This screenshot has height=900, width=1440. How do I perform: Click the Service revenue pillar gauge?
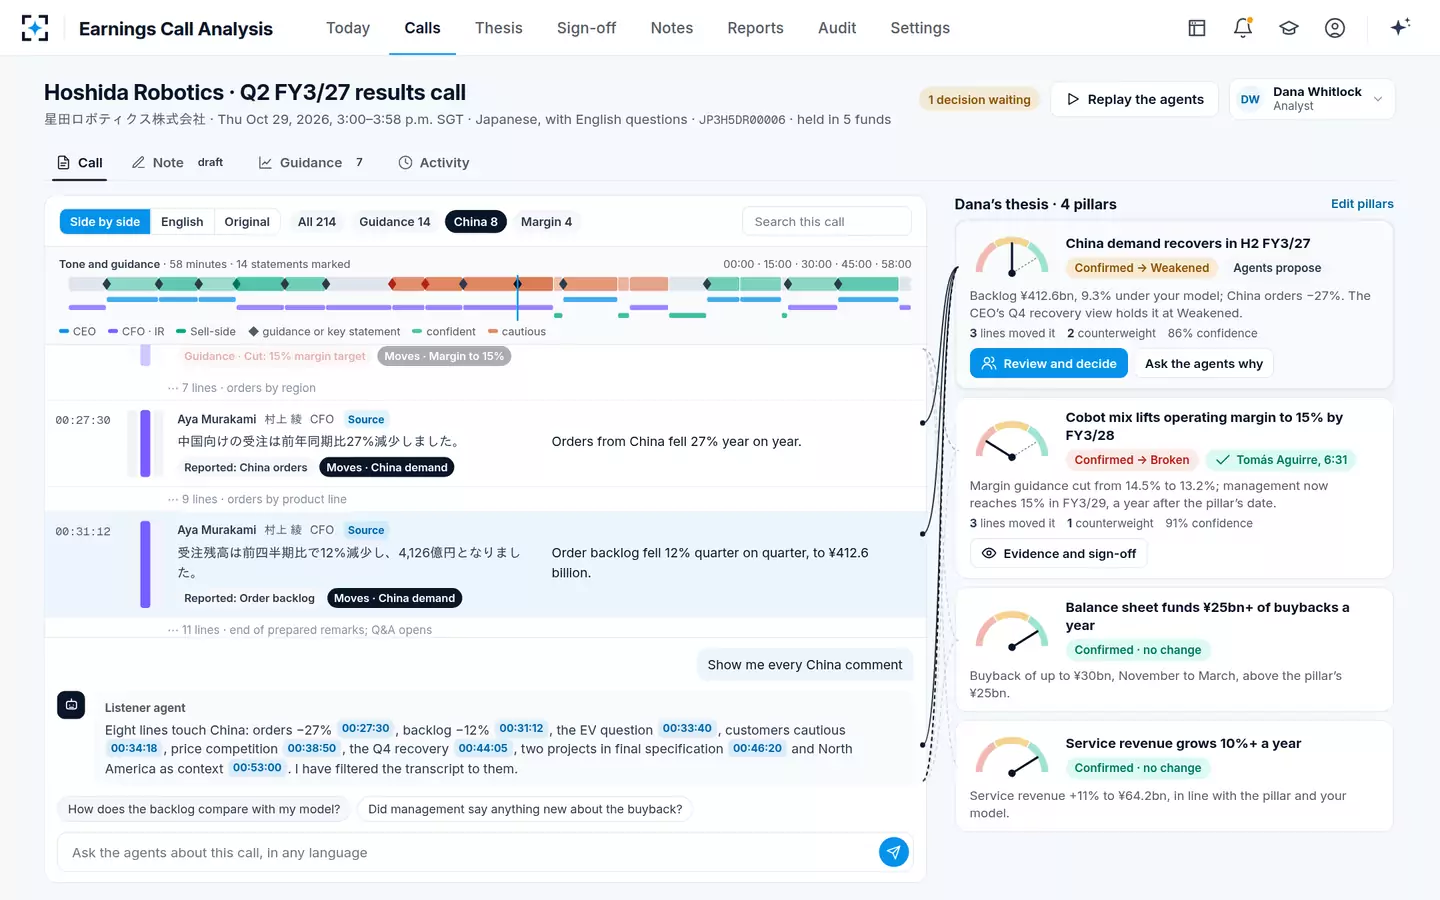click(1012, 756)
